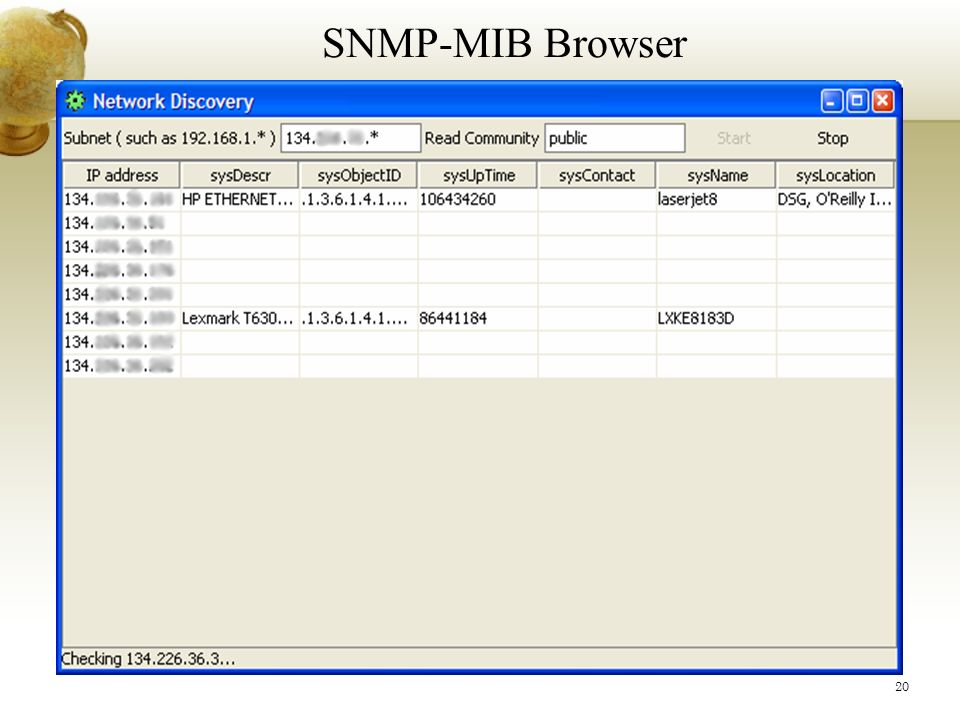Select the laserjet8 sysName cell
The width and height of the screenshot is (960, 720).
coord(716,200)
